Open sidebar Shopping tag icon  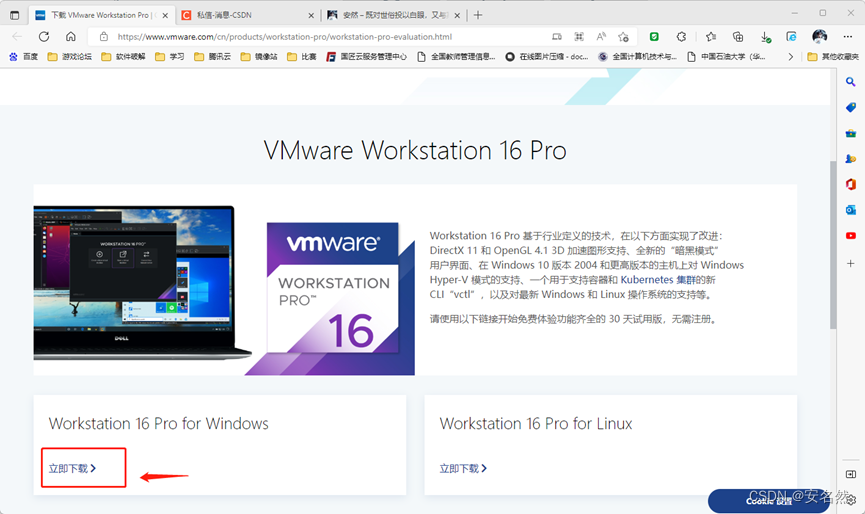[851, 107]
